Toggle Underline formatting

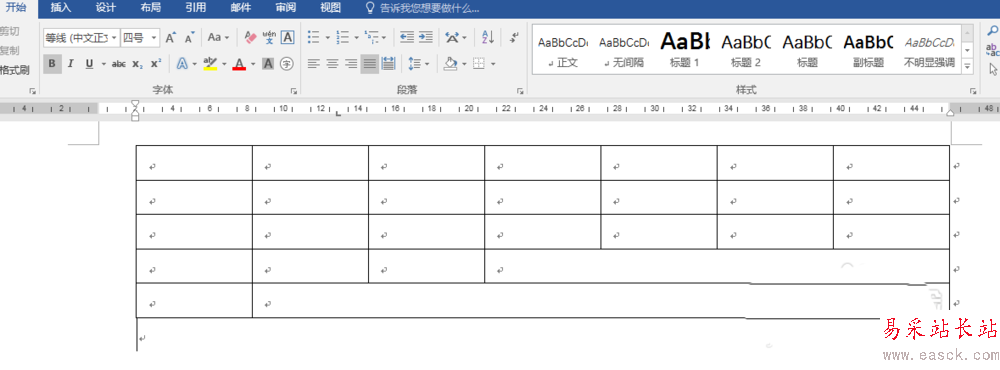click(x=89, y=64)
